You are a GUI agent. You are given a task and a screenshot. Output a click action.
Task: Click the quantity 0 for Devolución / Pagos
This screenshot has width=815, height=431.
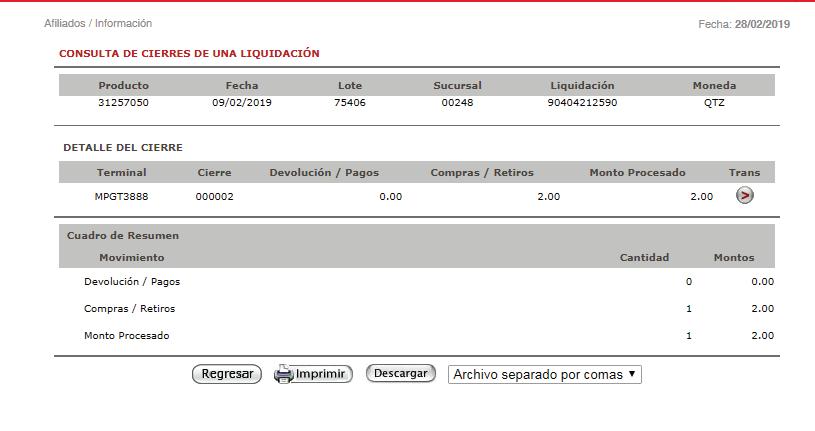(x=689, y=281)
